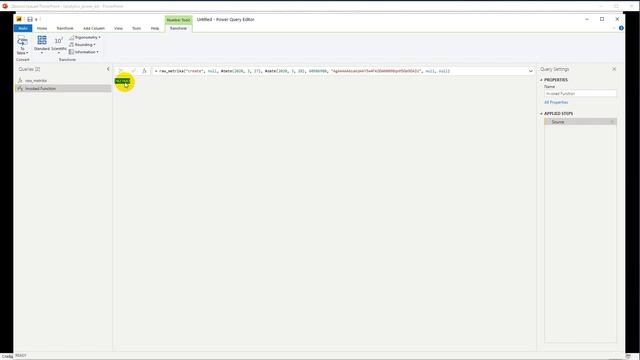Collapse the Queries pane
The image size is (640, 360).
click(108, 69)
